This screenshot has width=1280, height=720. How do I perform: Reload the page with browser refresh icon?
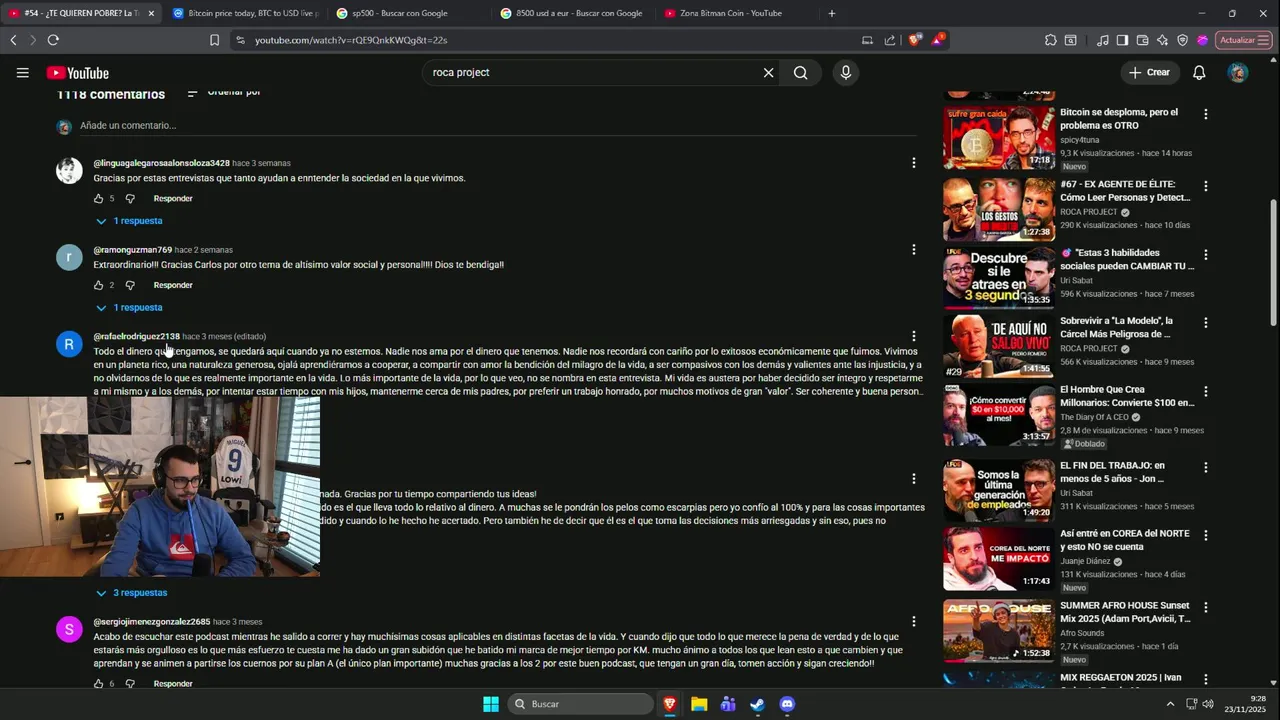53,40
